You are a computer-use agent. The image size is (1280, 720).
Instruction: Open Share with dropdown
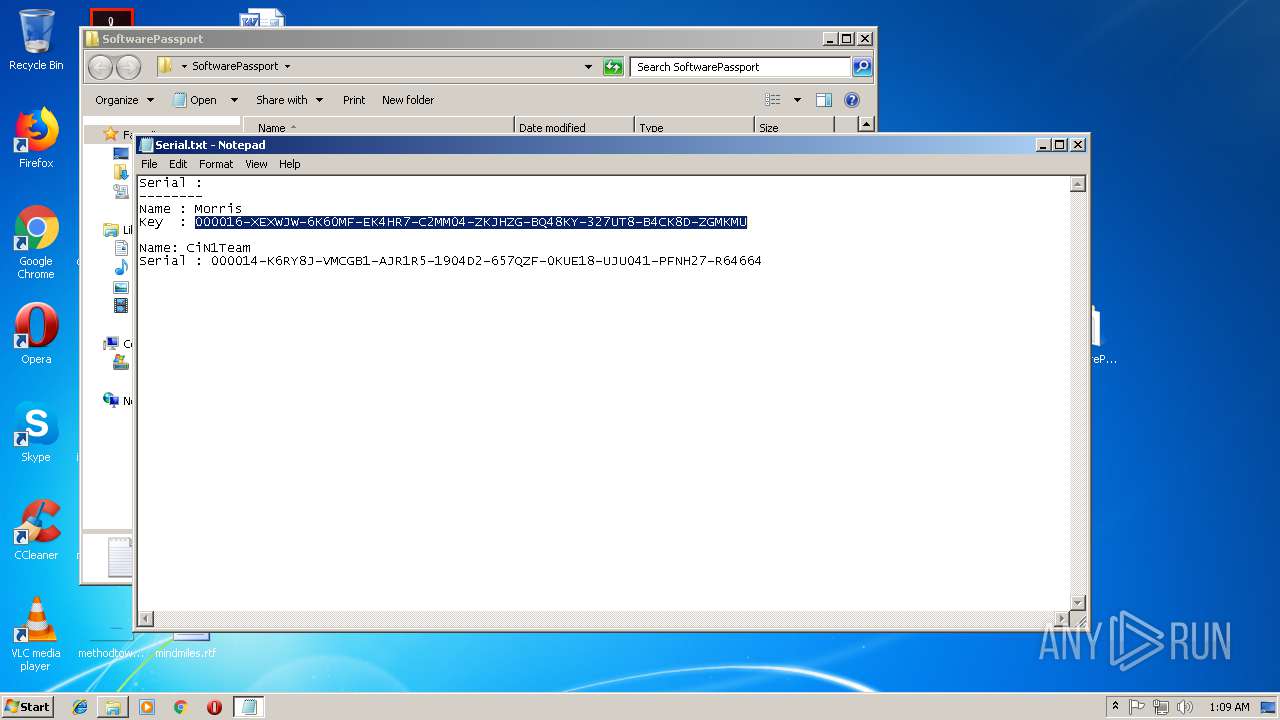[x=289, y=100]
